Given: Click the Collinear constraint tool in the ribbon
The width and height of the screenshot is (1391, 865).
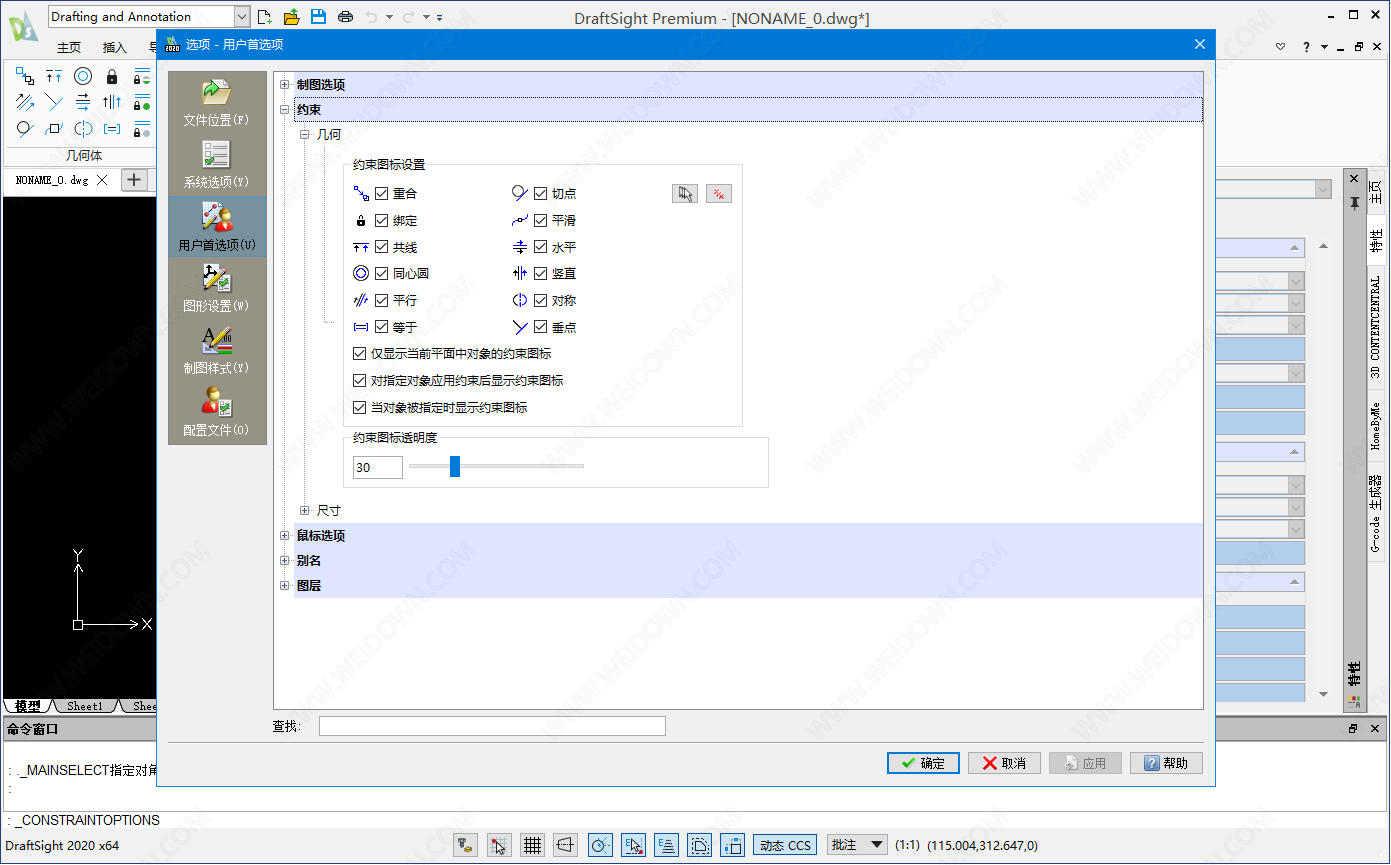Looking at the screenshot, I should [54, 76].
